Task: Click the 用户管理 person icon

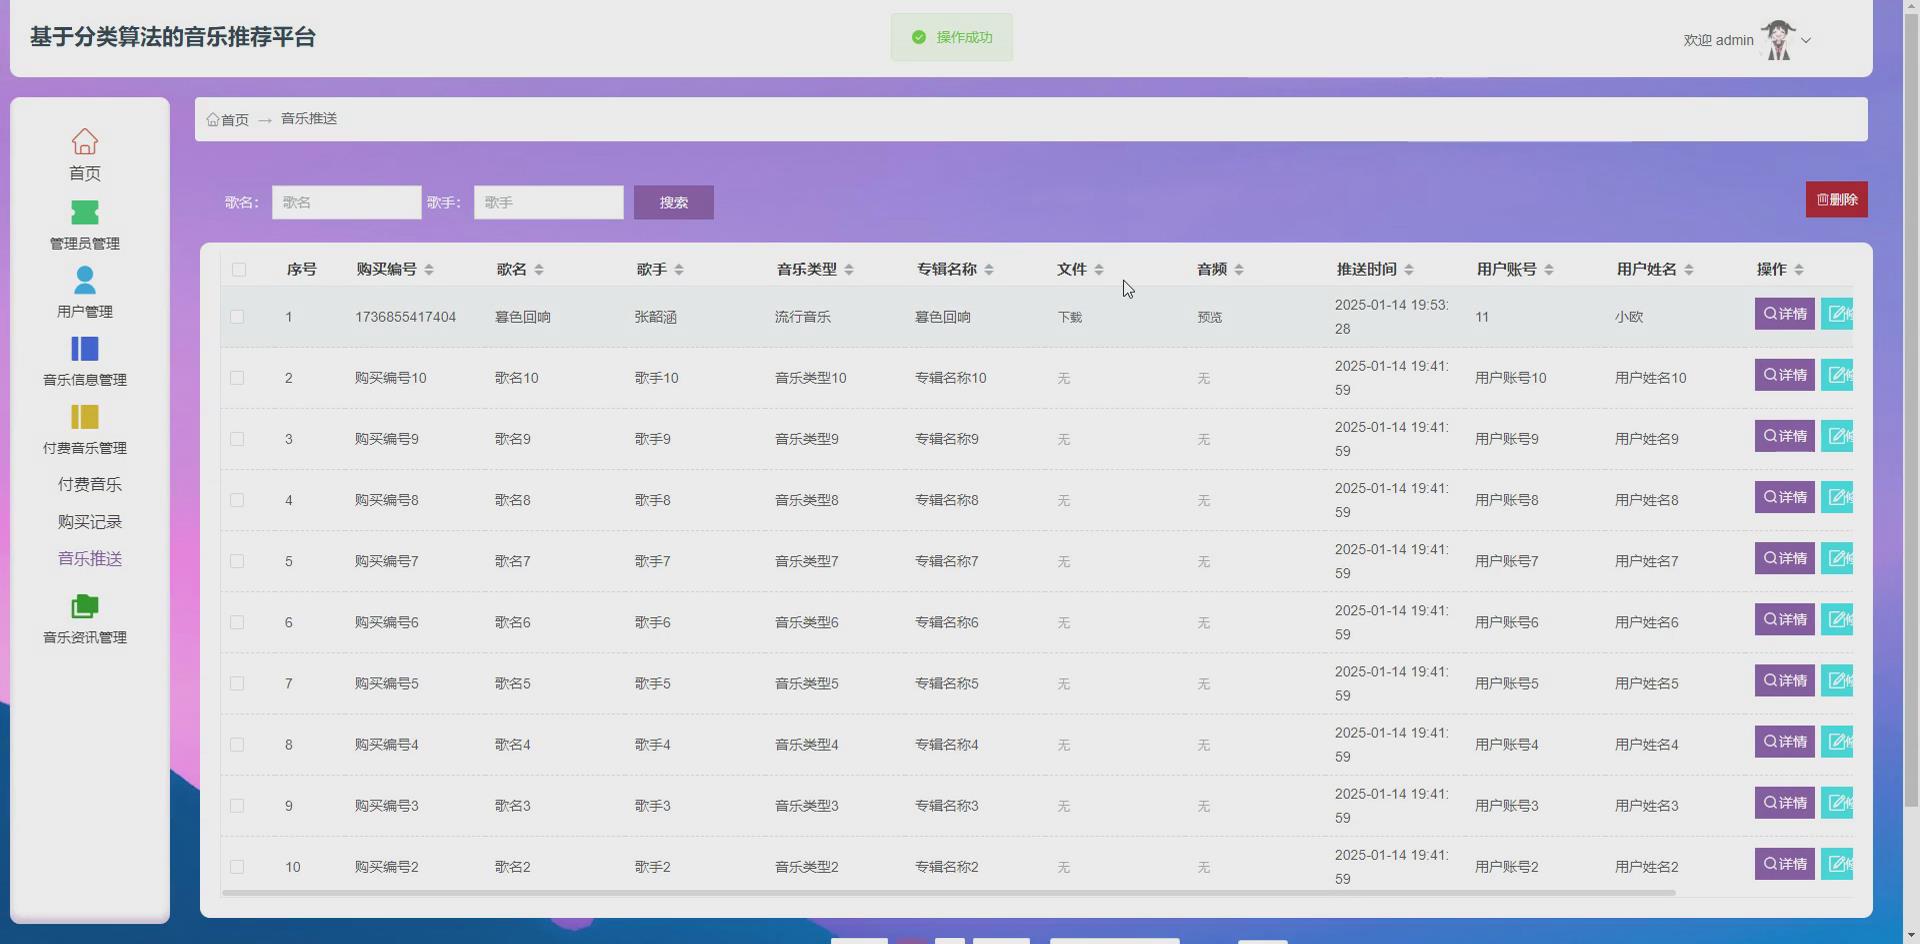Action: [85, 279]
